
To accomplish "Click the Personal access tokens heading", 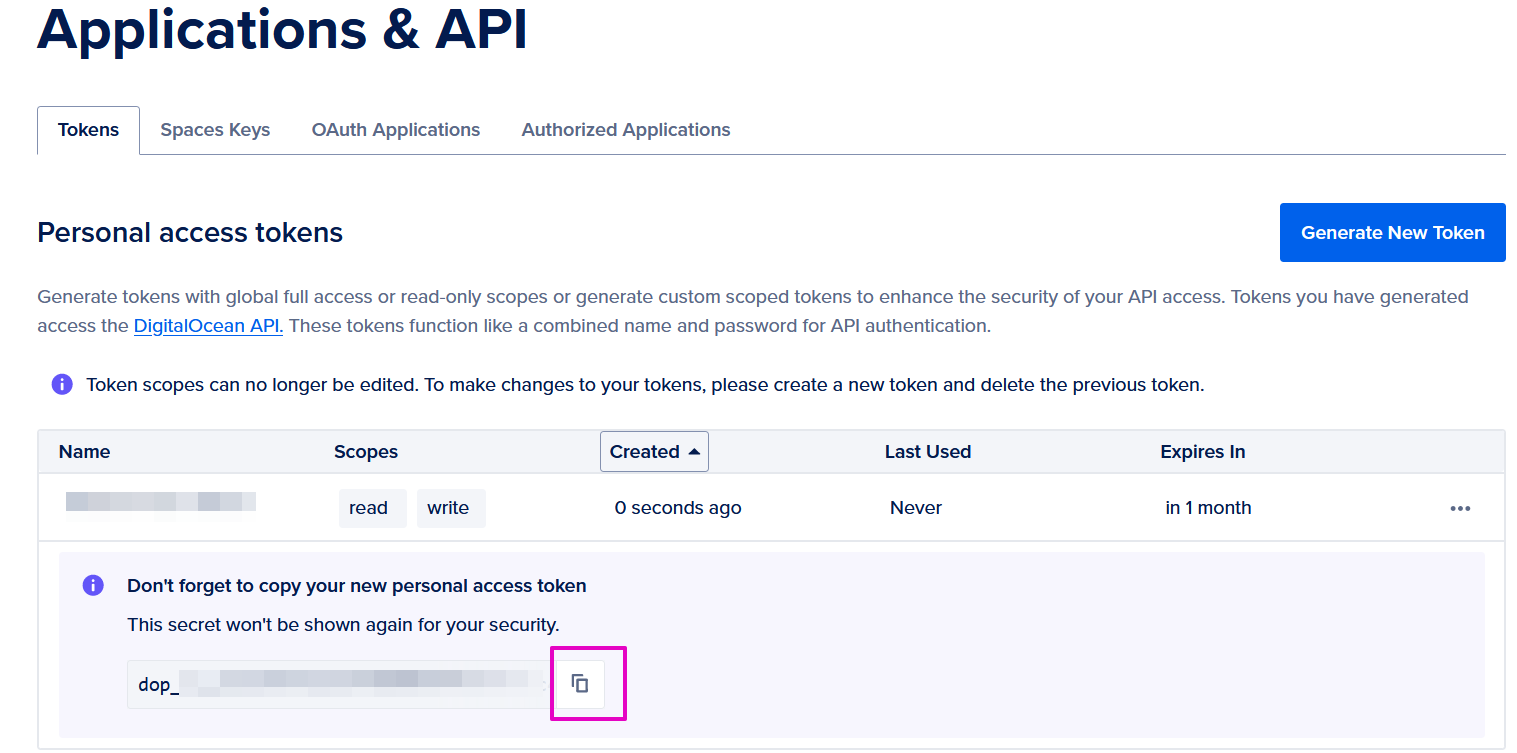I will [190, 233].
